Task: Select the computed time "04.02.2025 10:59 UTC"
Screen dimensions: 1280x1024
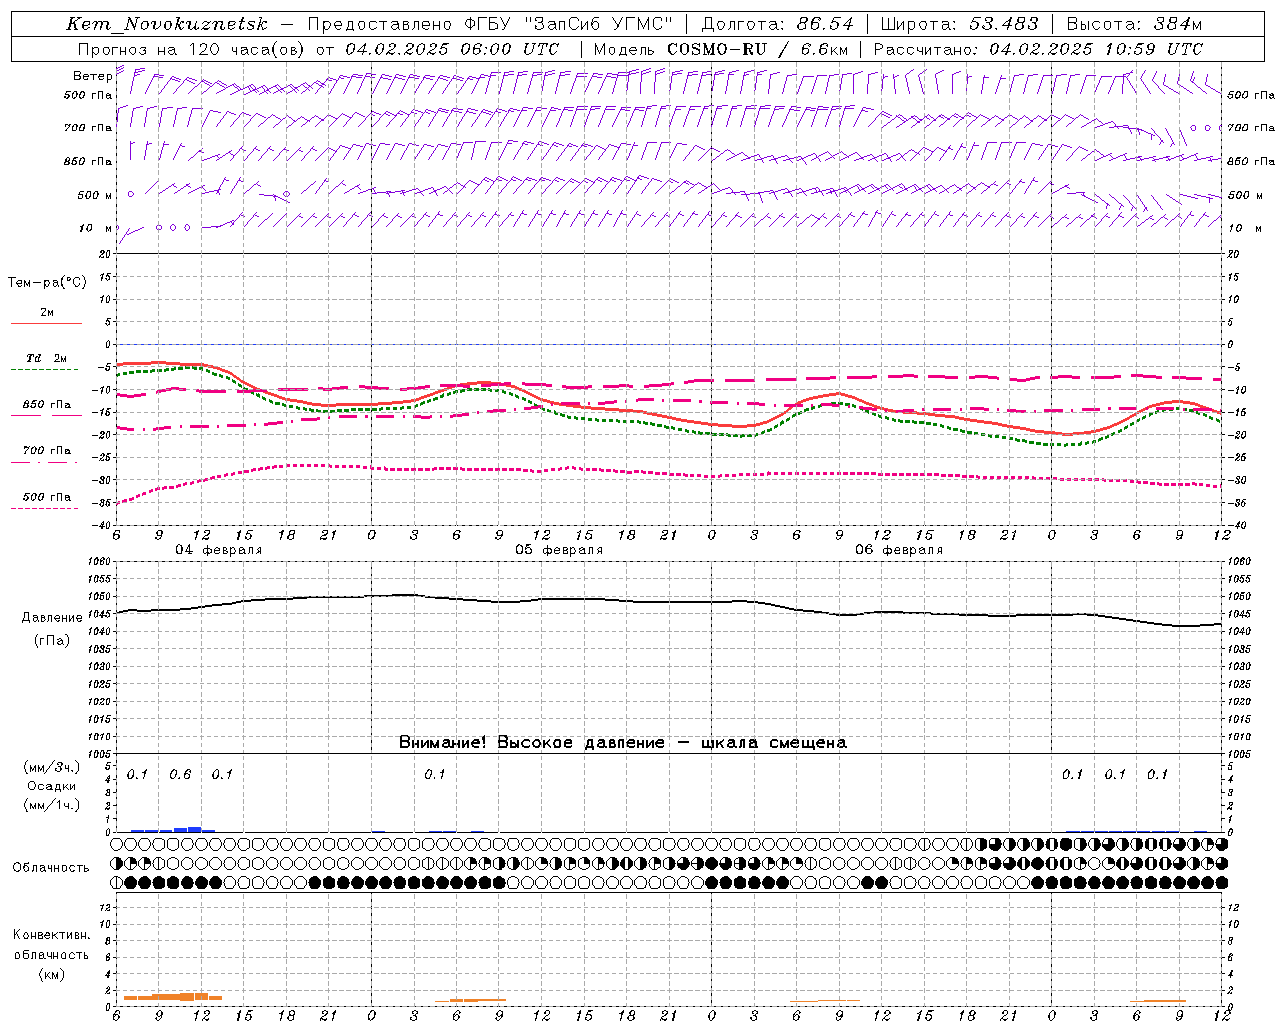Action: click(1095, 48)
